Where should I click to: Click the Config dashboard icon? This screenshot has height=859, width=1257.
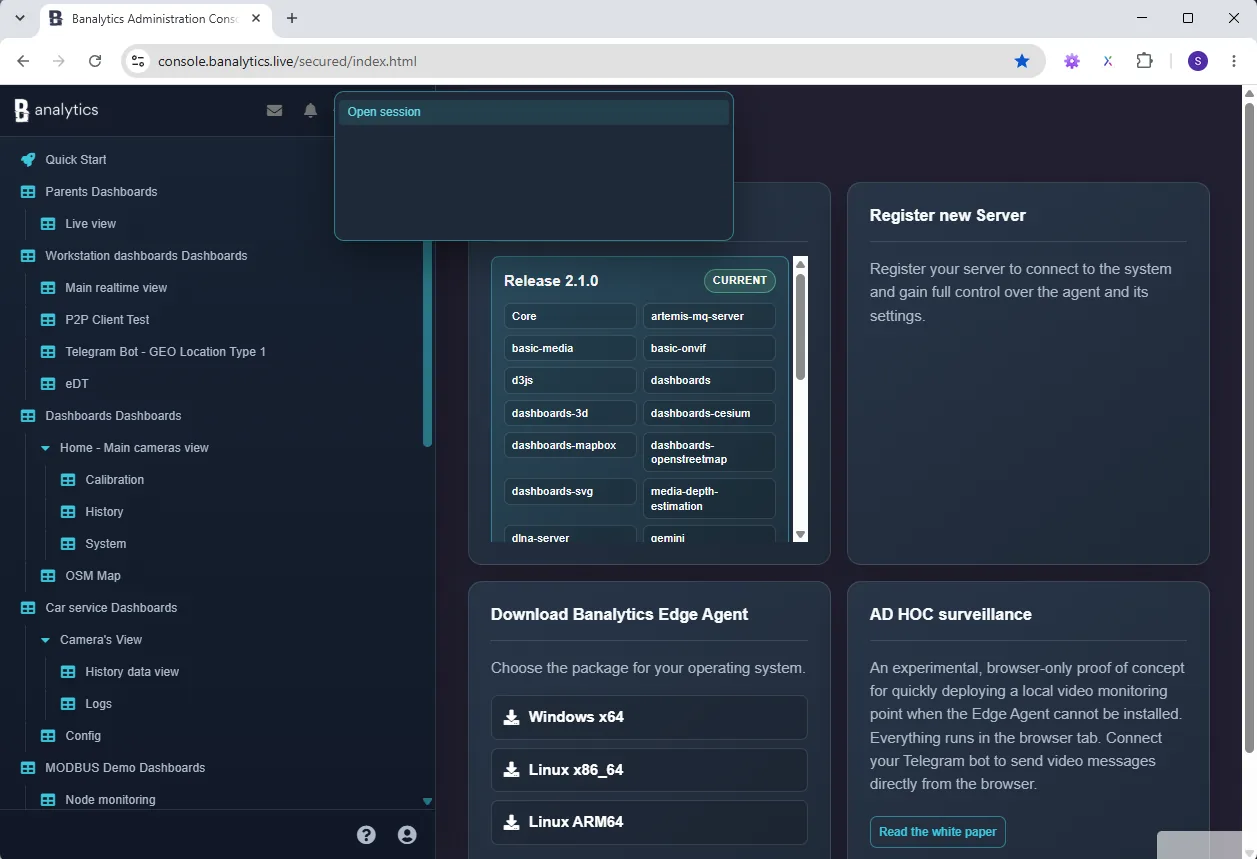point(48,736)
